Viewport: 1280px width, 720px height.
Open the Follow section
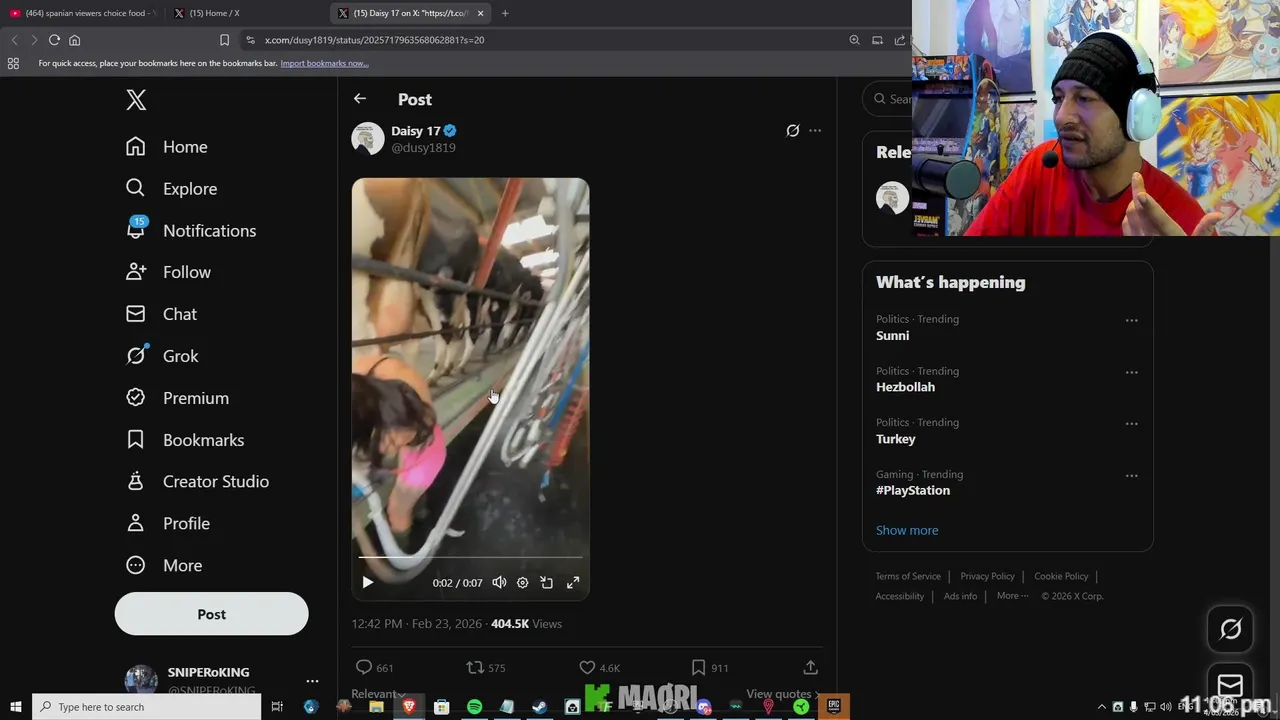pyautogui.click(x=168, y=272)
